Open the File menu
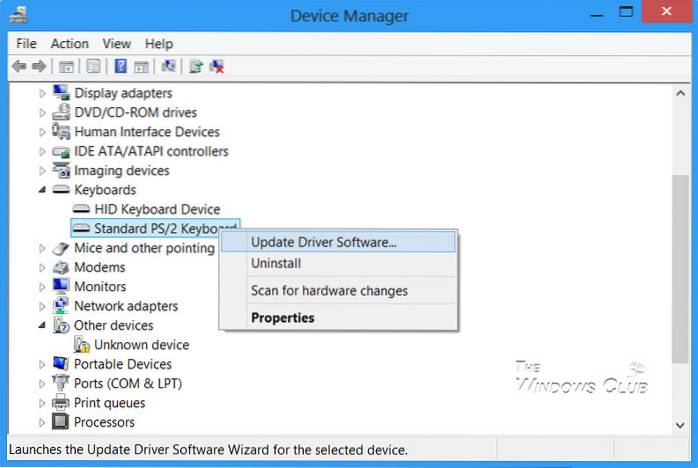The width and height of the screenshot is (698, 468). coord(26,44)
